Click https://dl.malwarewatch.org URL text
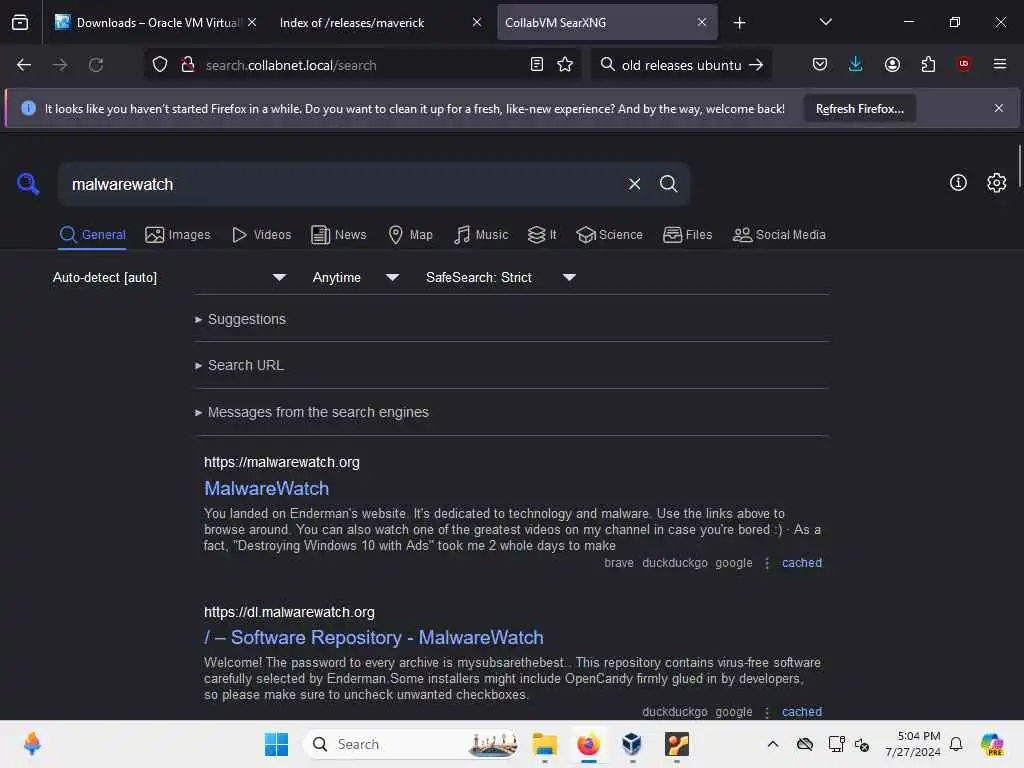The height and width of the screenshot is (768, 1024). (289, 613)
